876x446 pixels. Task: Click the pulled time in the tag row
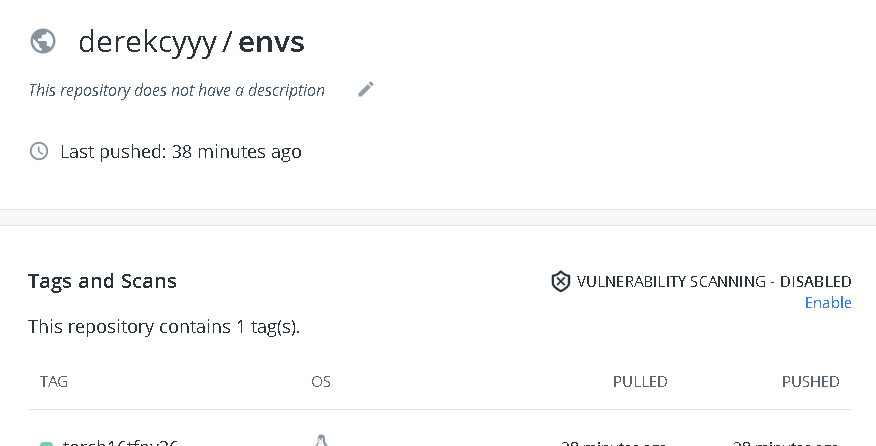(x=614, y=442)
